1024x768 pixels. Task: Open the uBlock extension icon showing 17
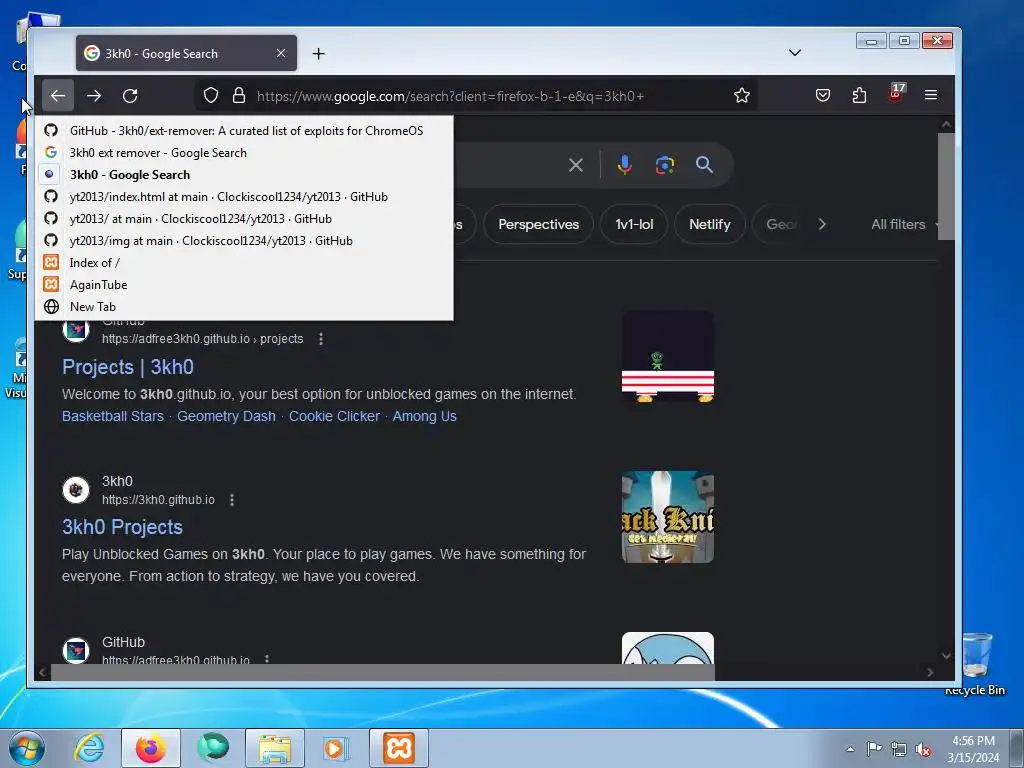pos(896,93)
